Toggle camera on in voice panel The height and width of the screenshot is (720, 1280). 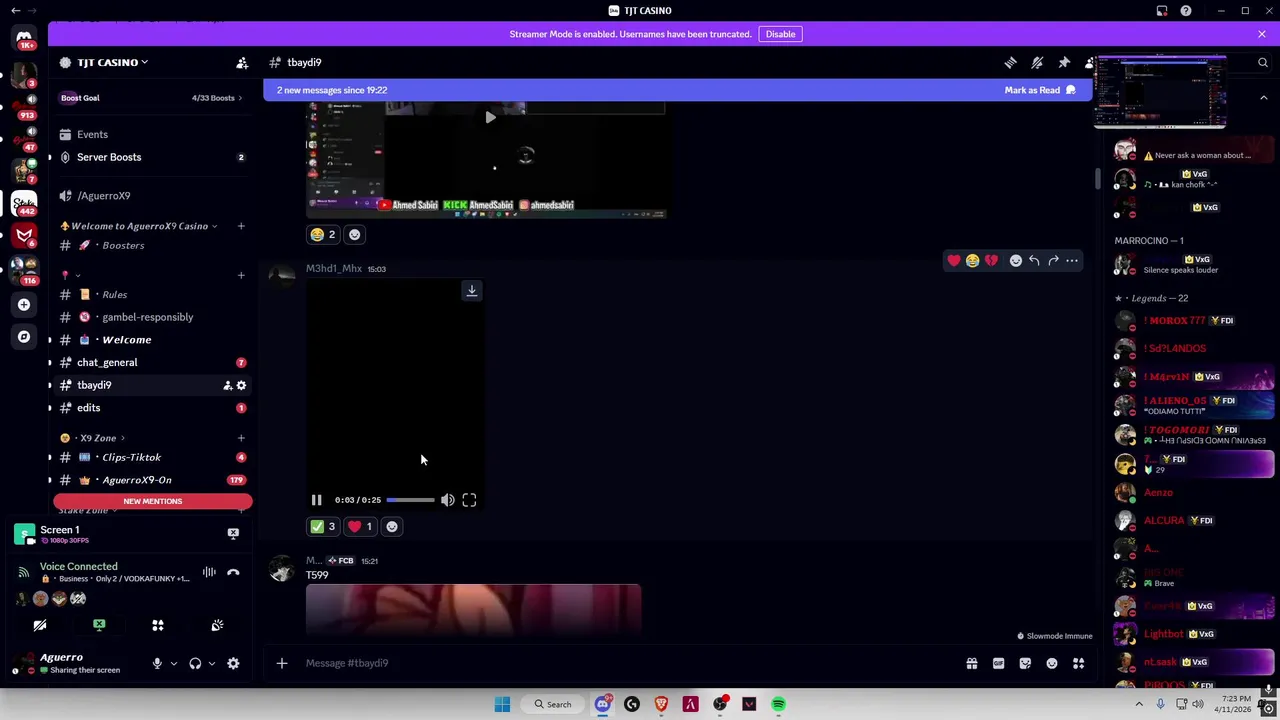[x=40, y=625]
